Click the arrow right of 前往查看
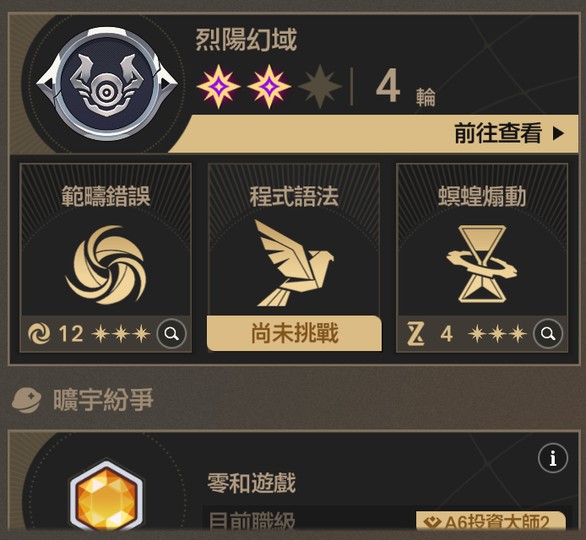 [558, 133]
